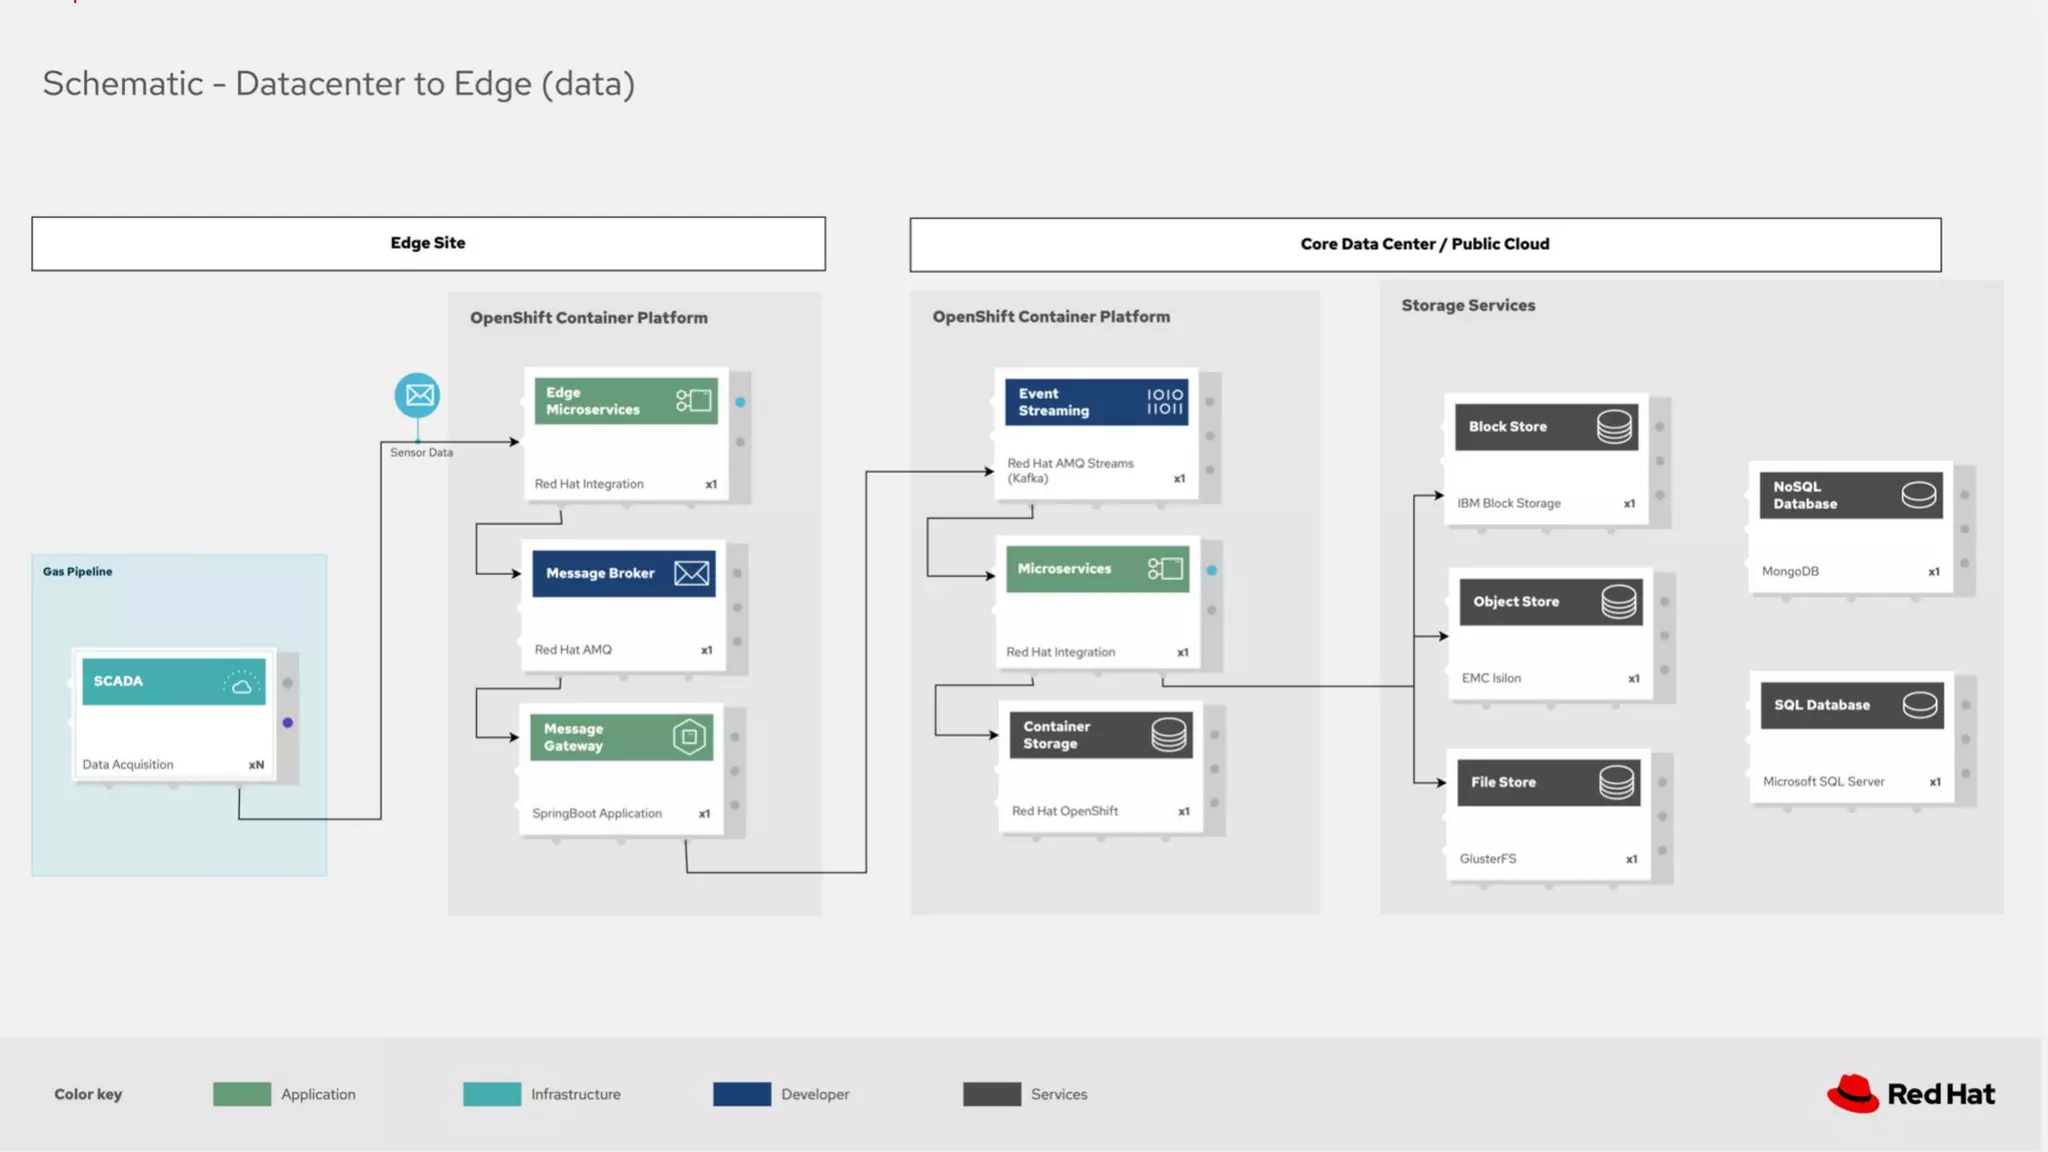Click the Message Gateway hexagon icon
The width and height of the screenshot is (2048, 1152).
689,737
